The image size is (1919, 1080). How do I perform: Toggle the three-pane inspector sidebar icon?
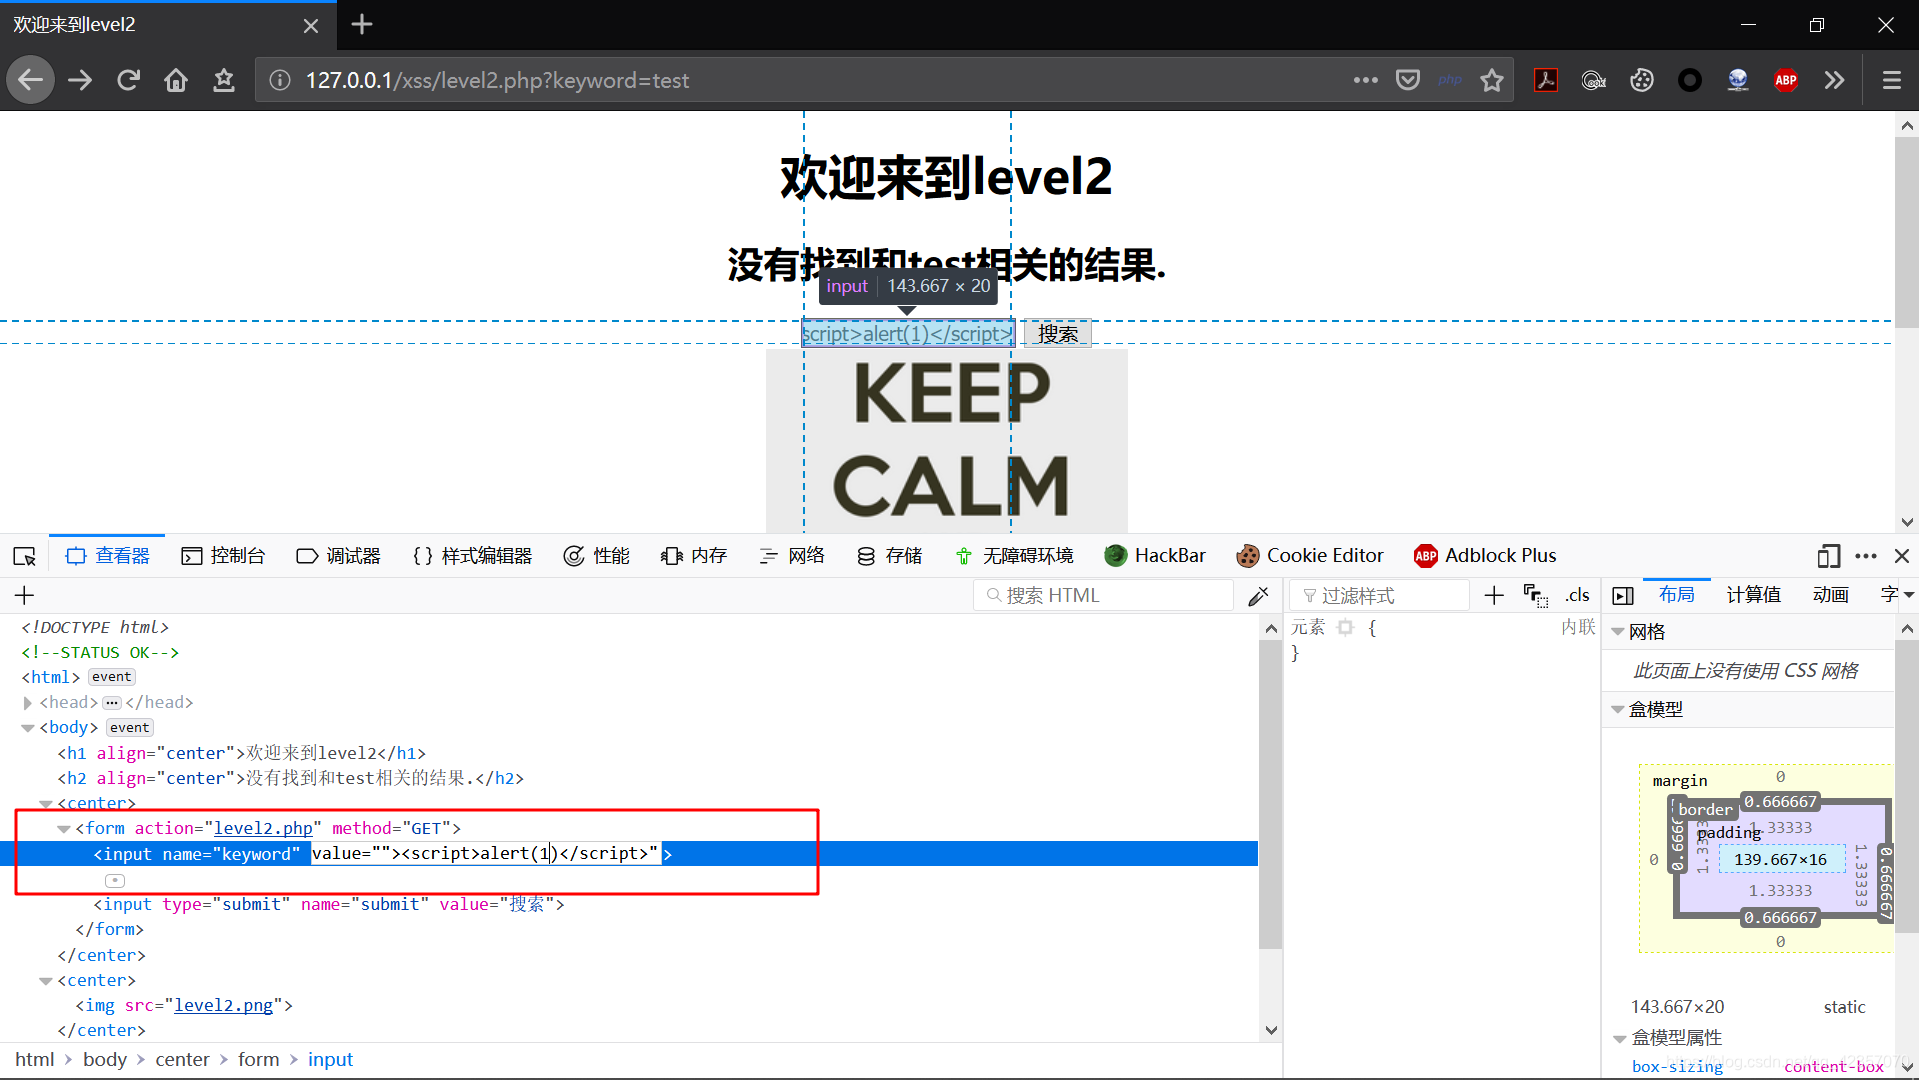[x=1623, y=595]
